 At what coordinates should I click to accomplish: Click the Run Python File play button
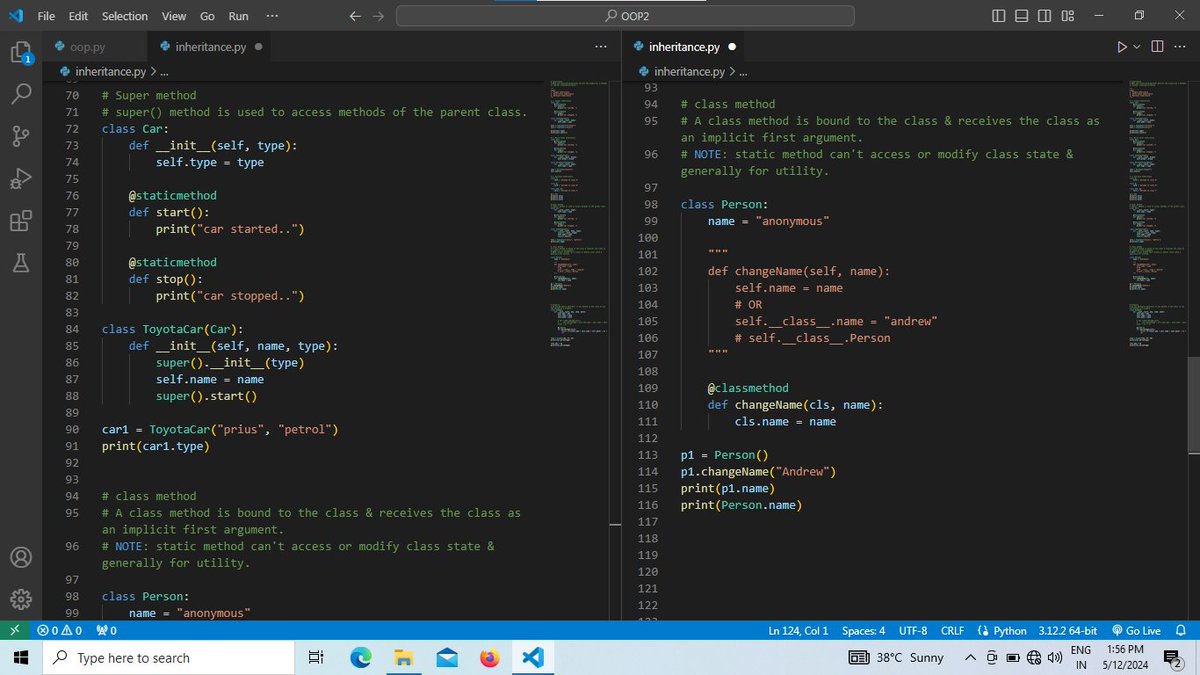1123,47
